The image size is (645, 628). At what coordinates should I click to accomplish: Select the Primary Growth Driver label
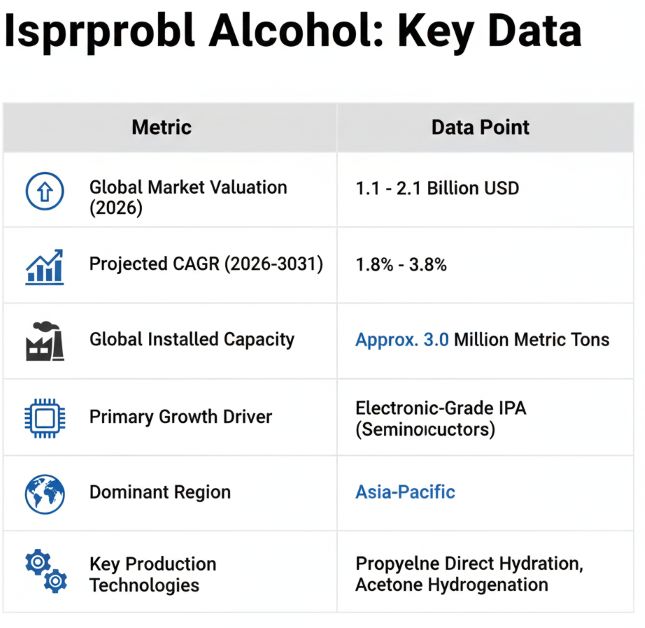(180, 416)
